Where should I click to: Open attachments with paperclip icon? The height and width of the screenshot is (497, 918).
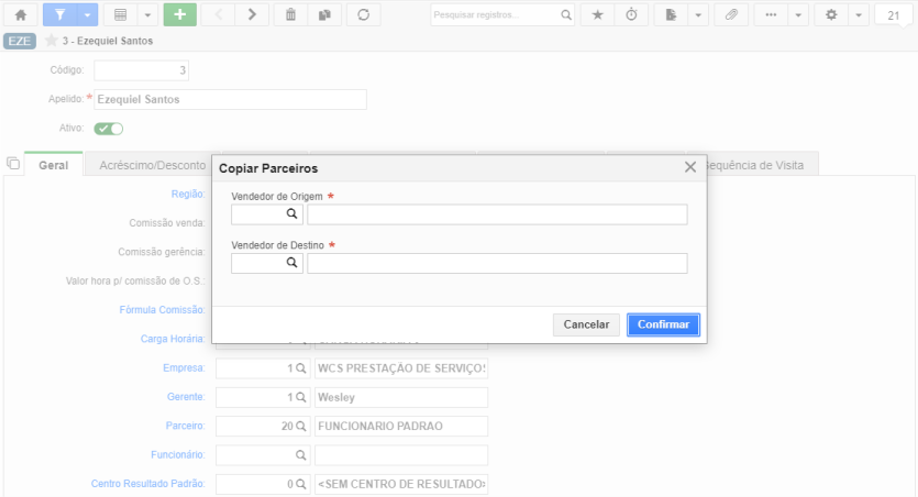tap(731, 15)
